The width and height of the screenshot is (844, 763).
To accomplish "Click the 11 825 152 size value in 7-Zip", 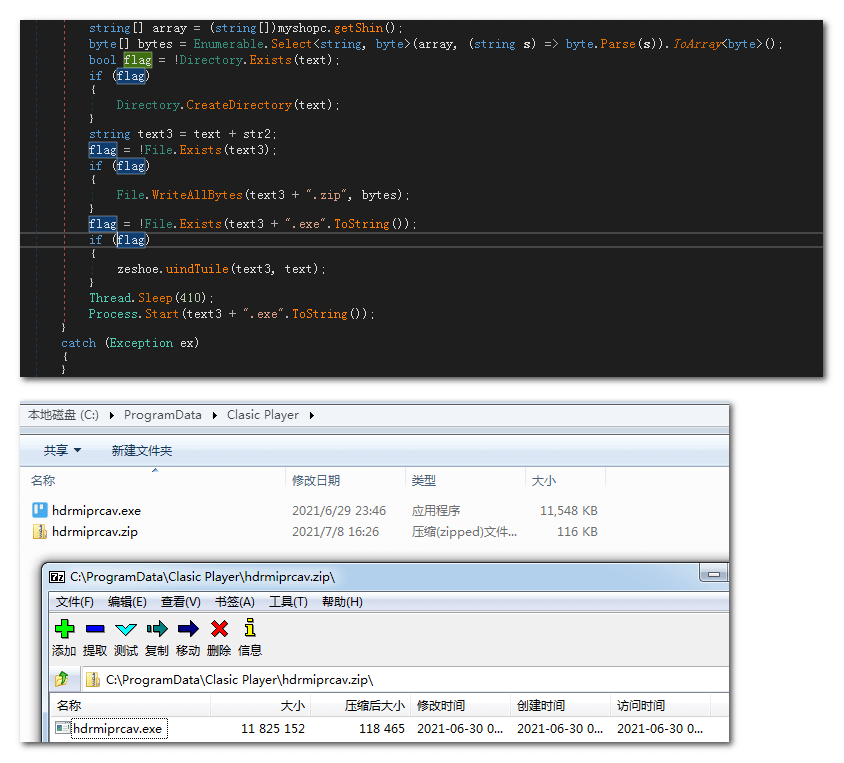I will (273, 729).
